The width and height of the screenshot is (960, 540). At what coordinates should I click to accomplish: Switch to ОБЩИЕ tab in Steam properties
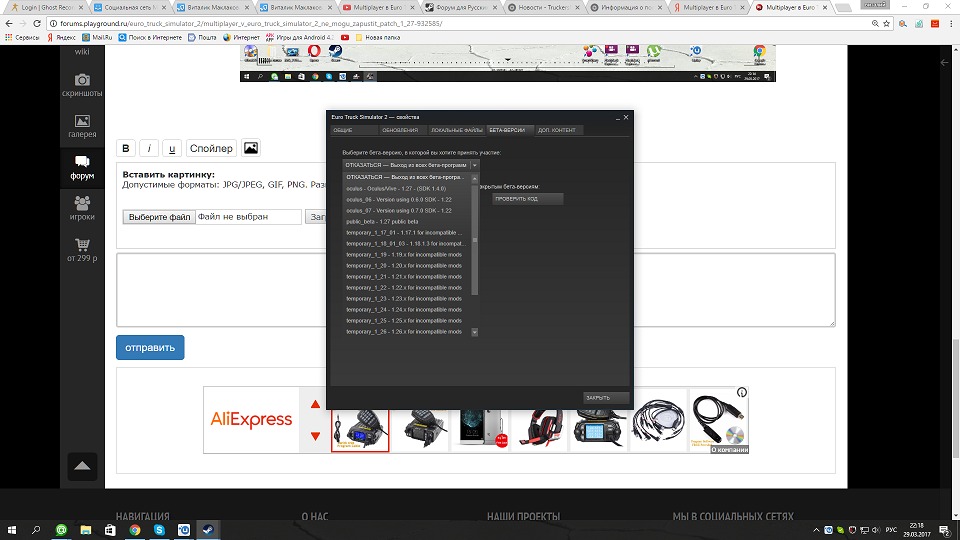(x=353, y=130)
